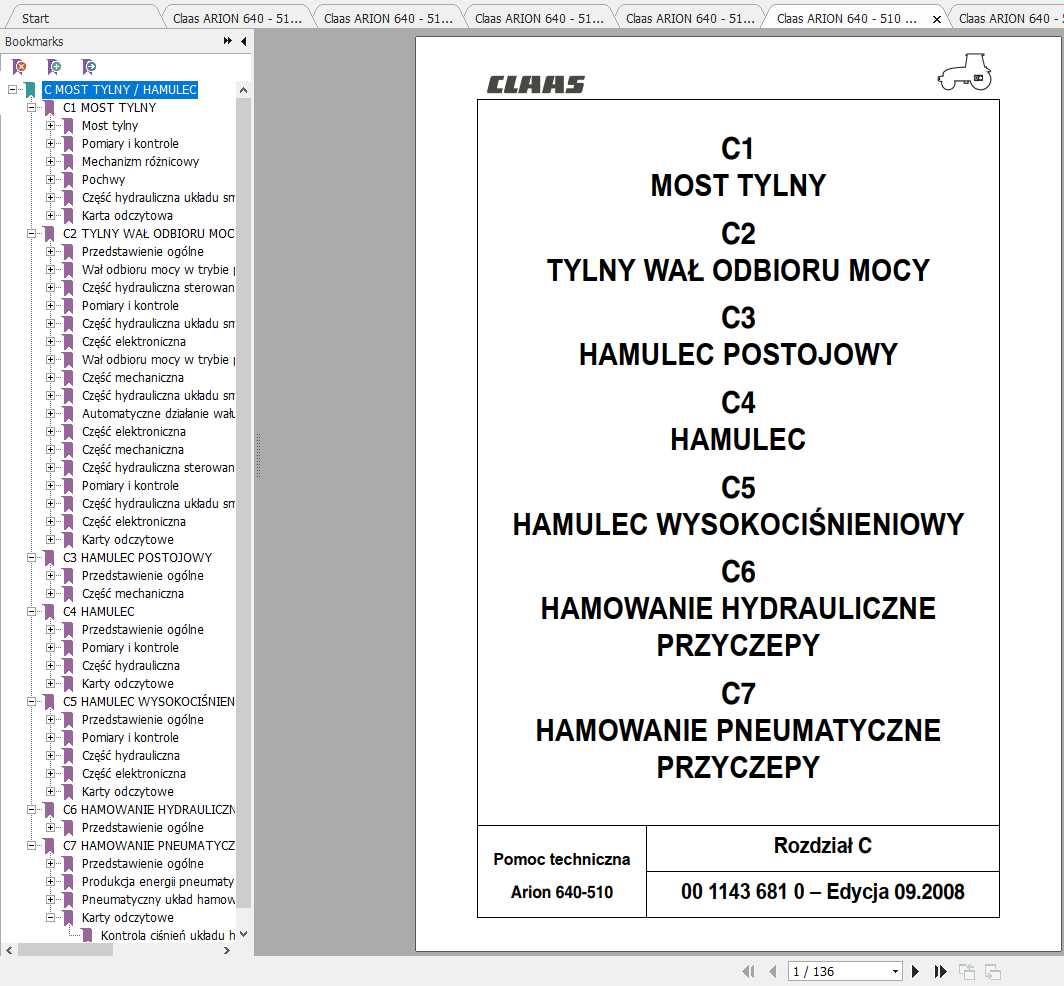Click the double-arrow icon in the Bookmarks header
This screenshot has width=1064, height=986.
(227, 41)
